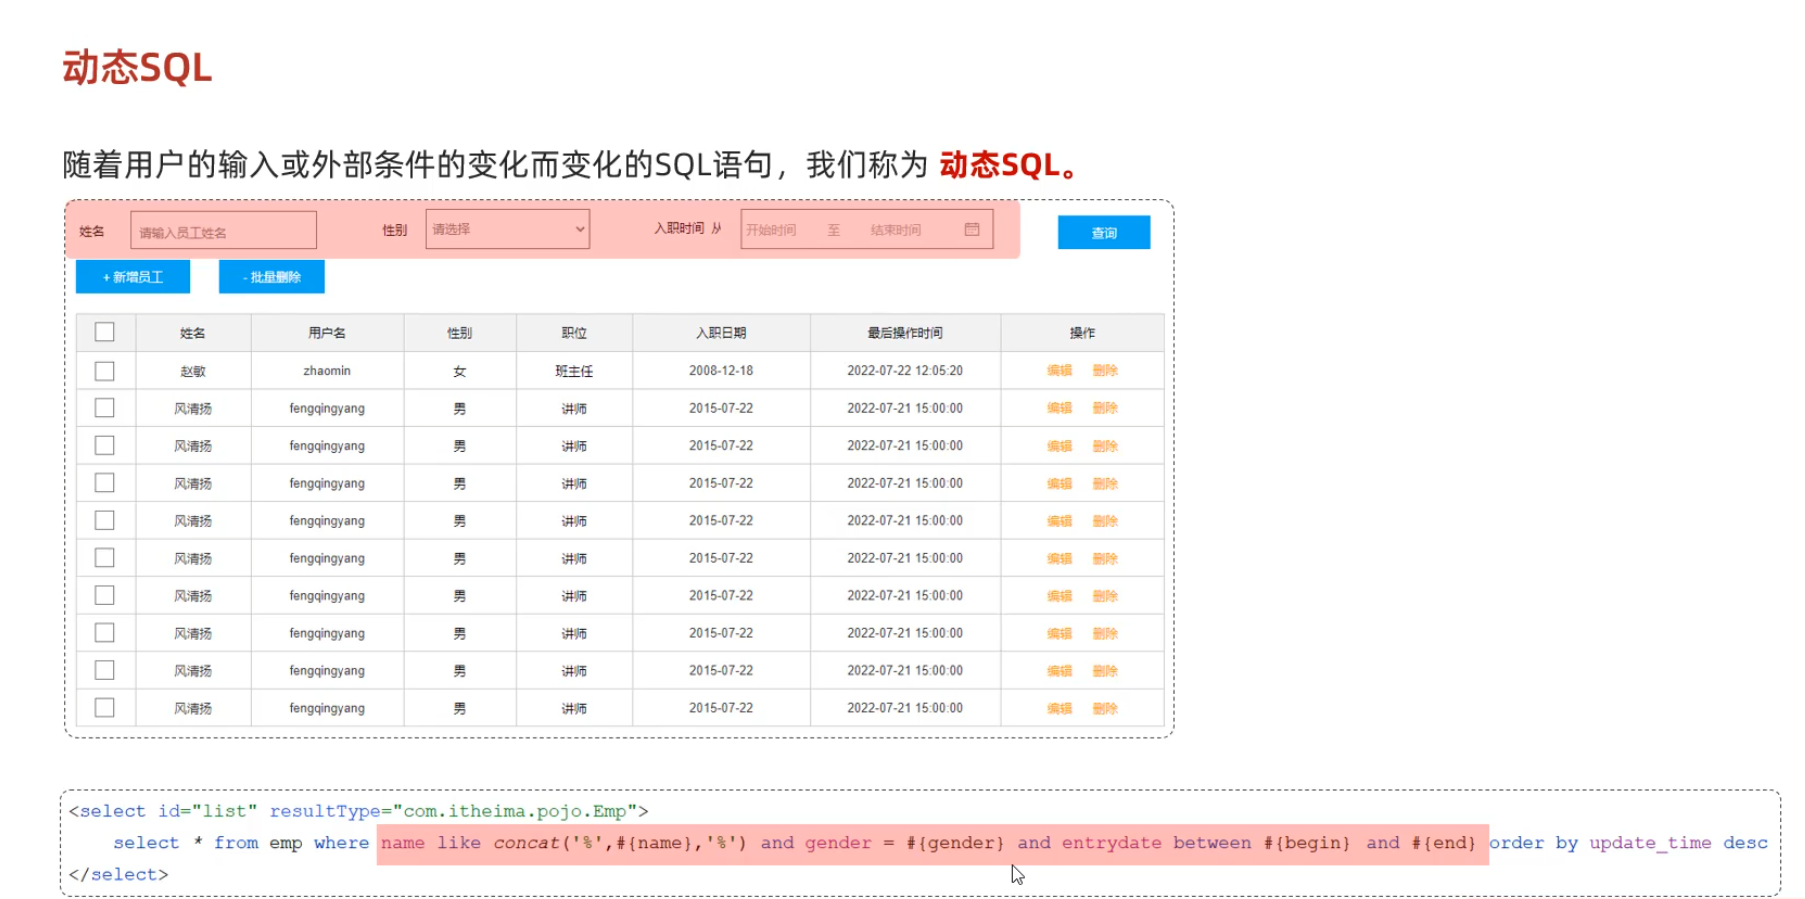Click the 动态SQL slide title
This screenshot has width=1805, height=899.
[x=137, y=68]
